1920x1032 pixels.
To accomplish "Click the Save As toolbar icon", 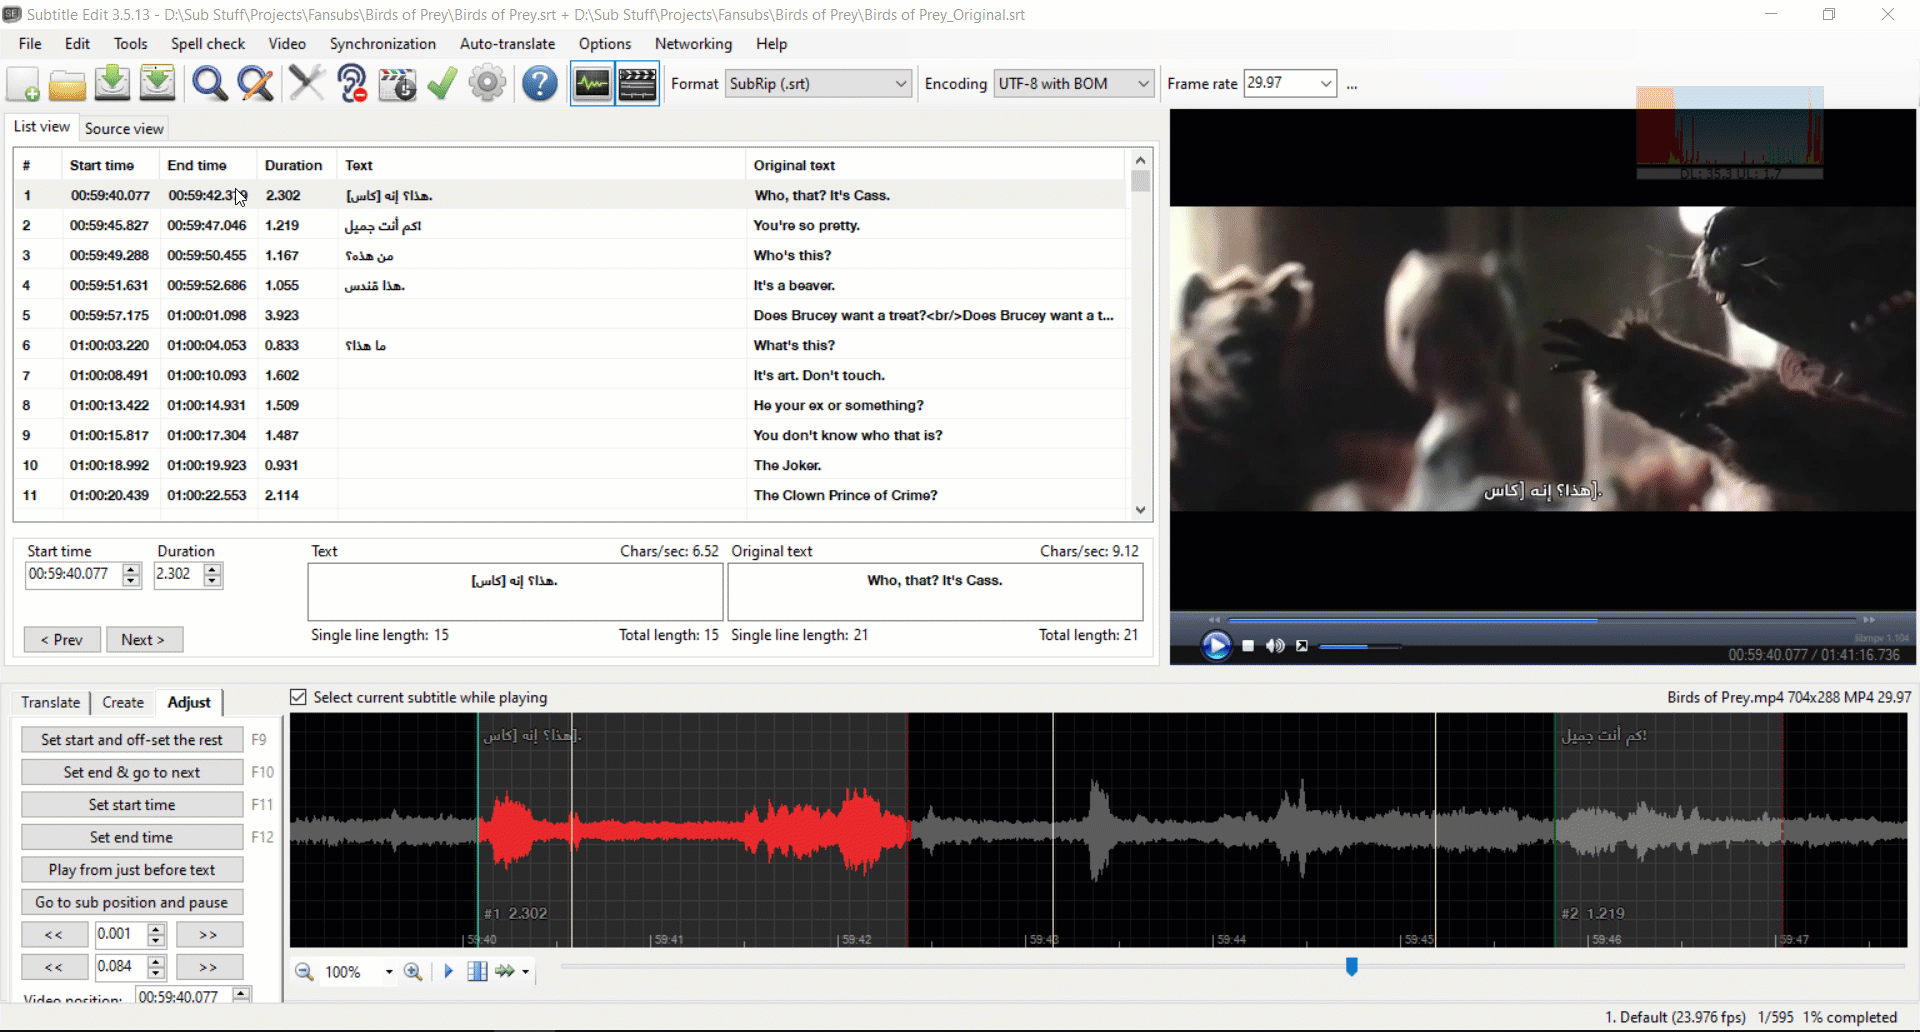I will click(157, 84).
